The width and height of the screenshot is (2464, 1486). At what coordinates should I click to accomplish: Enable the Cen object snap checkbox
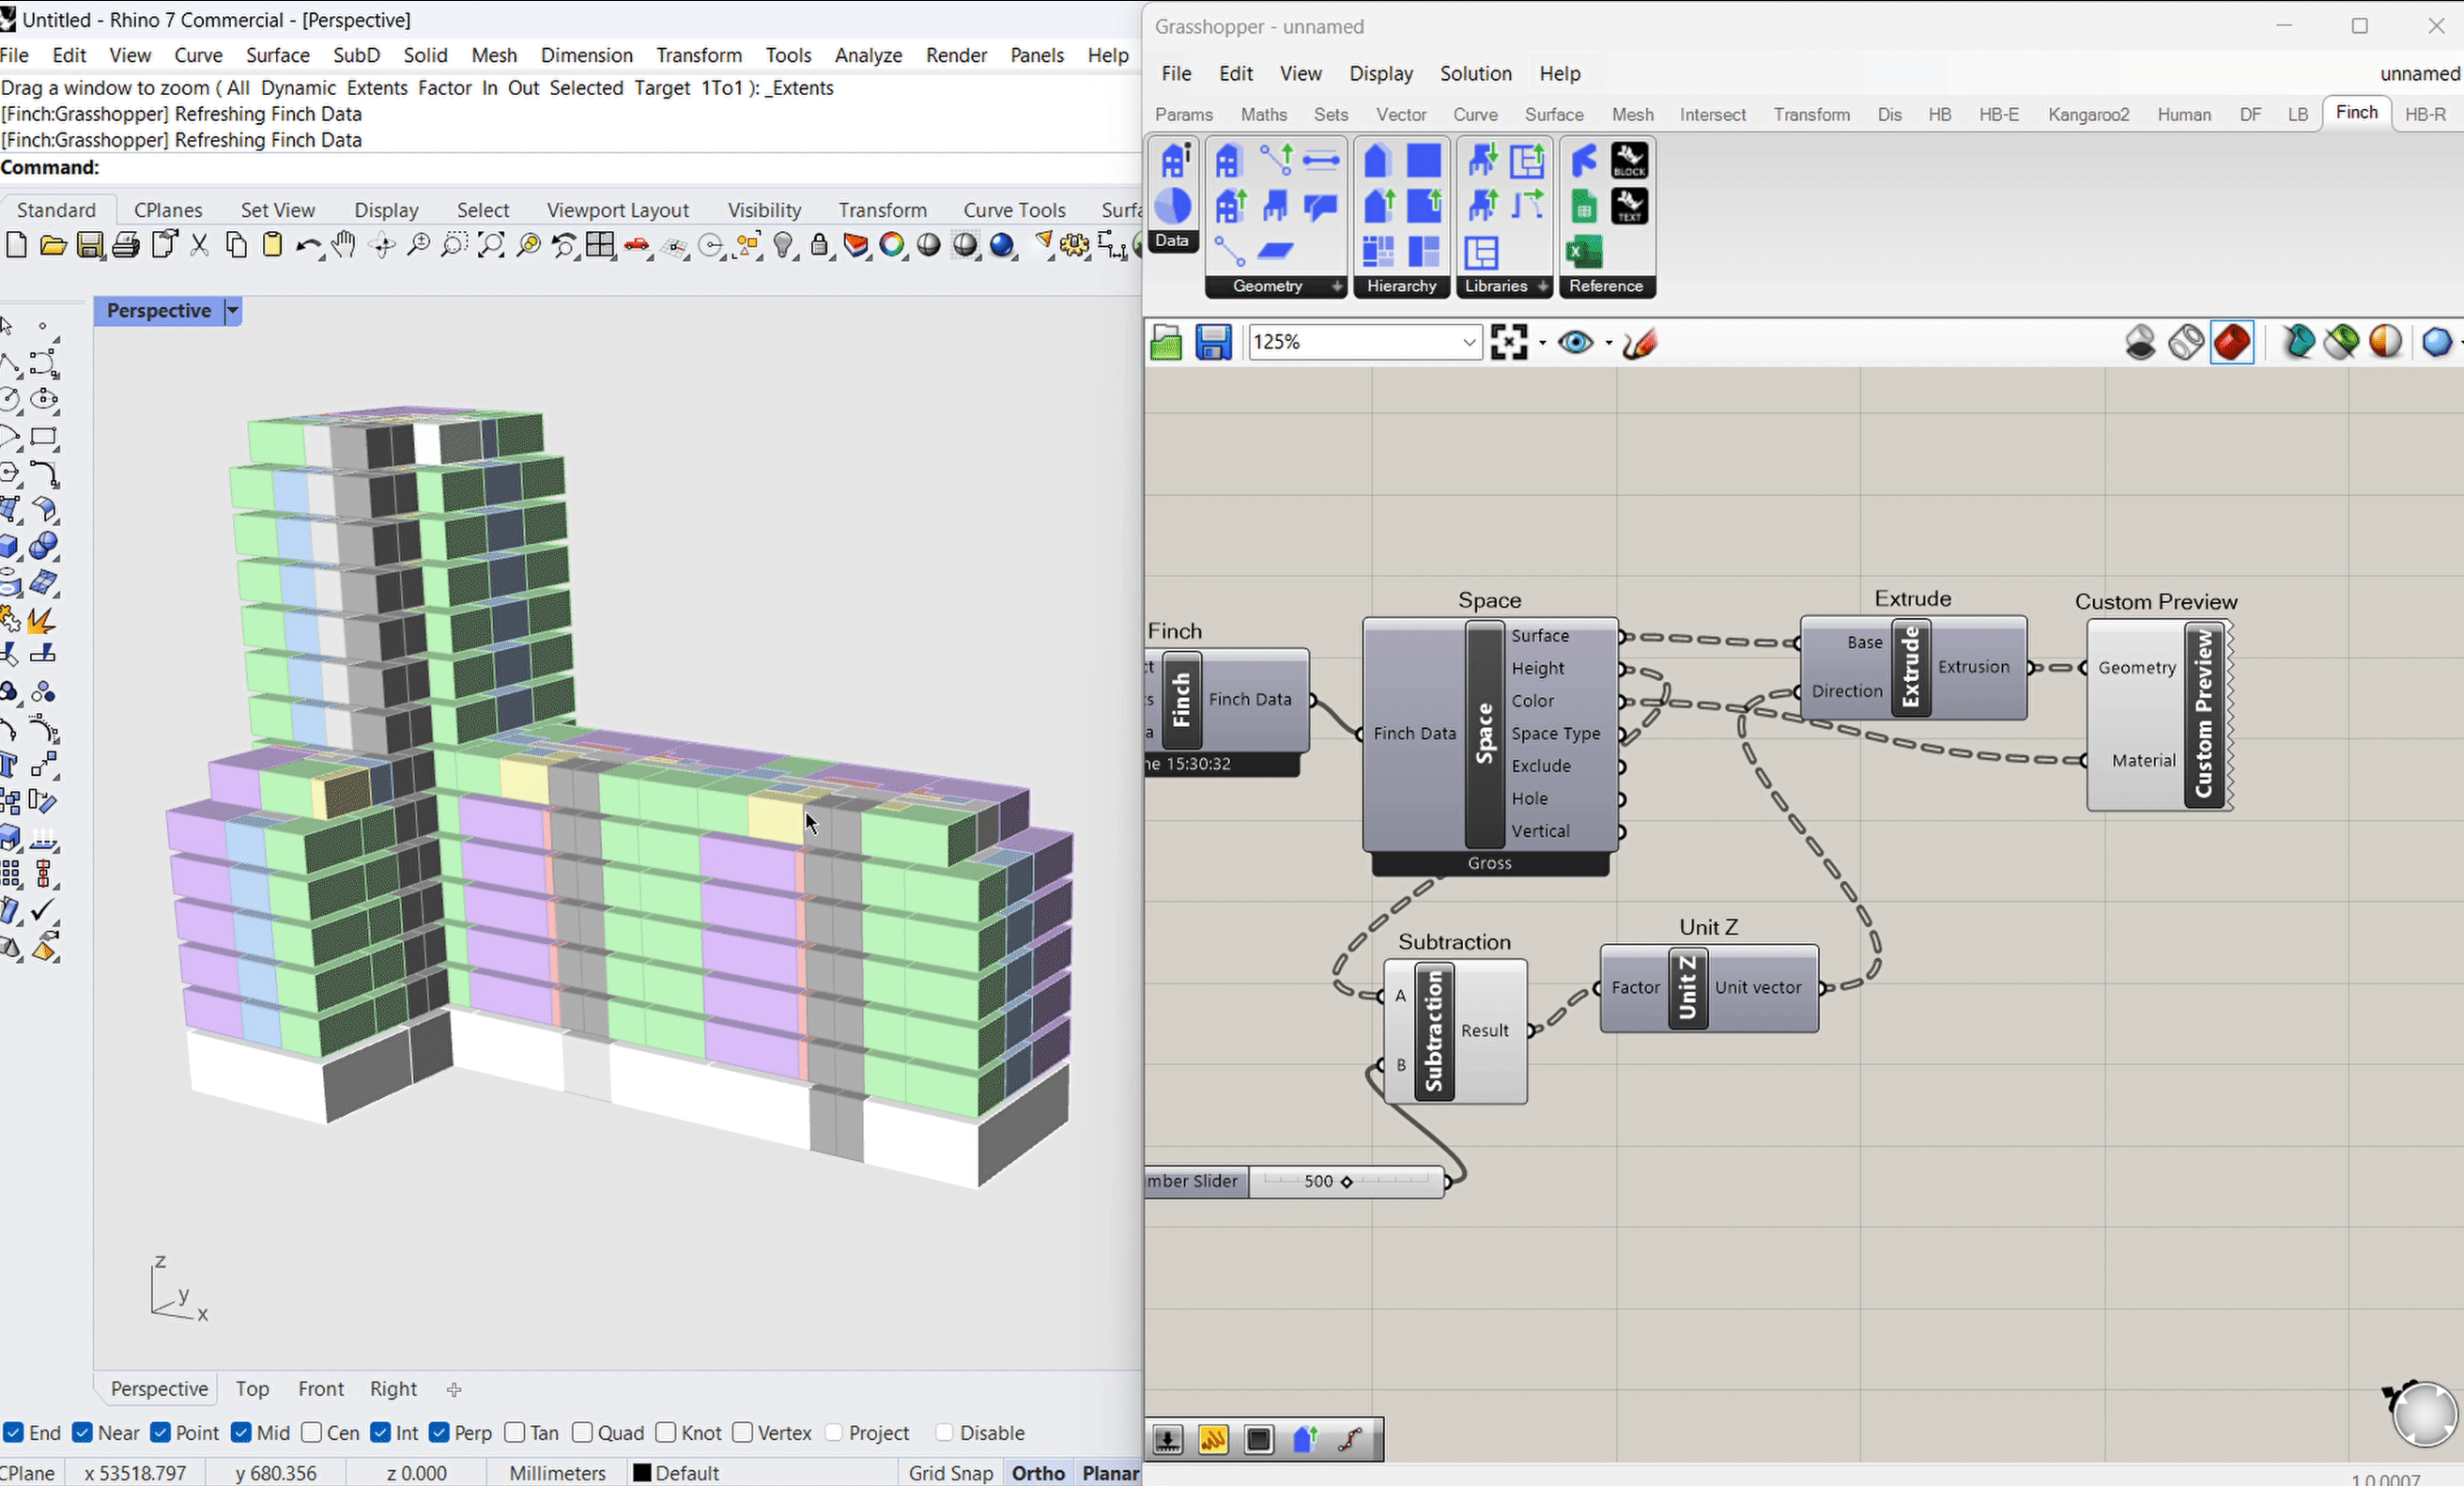pyautogui.click(x=312, y=1433)
